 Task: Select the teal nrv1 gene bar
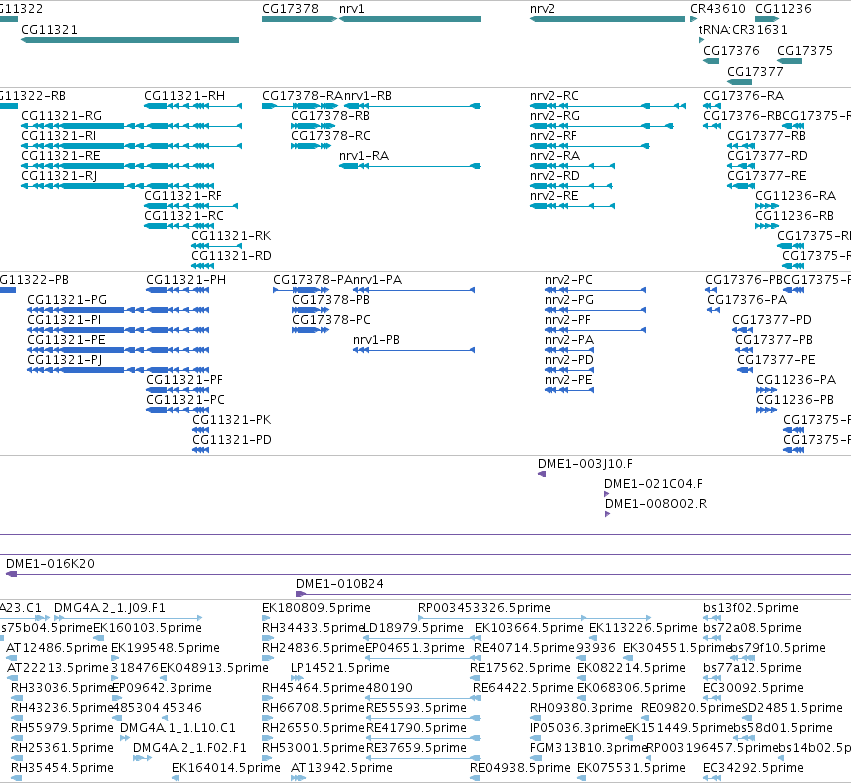[x=410, y=19]
